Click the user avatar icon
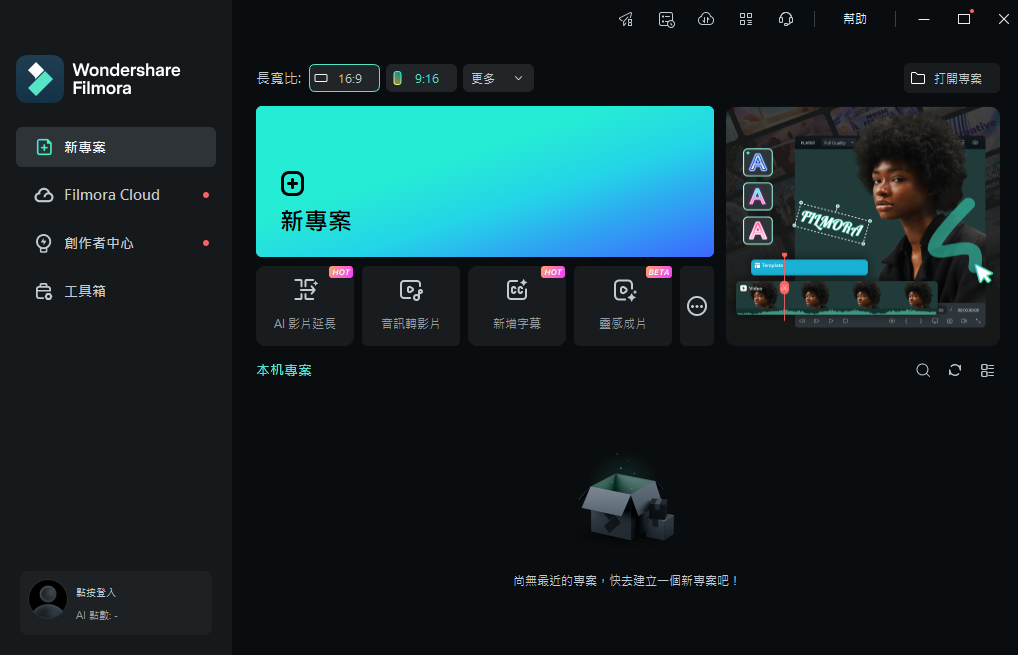Image resolution: width=1018 pixels, height=655 pixels. click(48, 599)
